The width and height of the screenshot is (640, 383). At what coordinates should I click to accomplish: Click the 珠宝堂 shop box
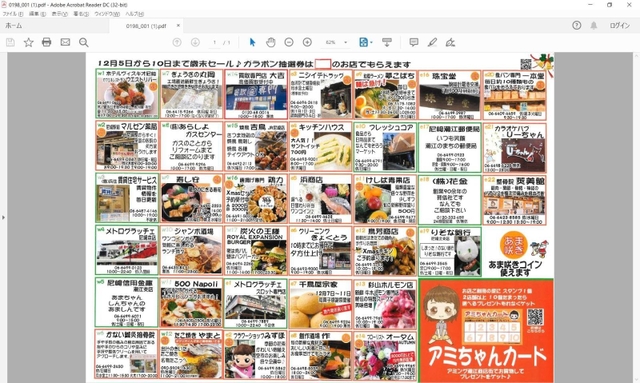coord(449,95)
